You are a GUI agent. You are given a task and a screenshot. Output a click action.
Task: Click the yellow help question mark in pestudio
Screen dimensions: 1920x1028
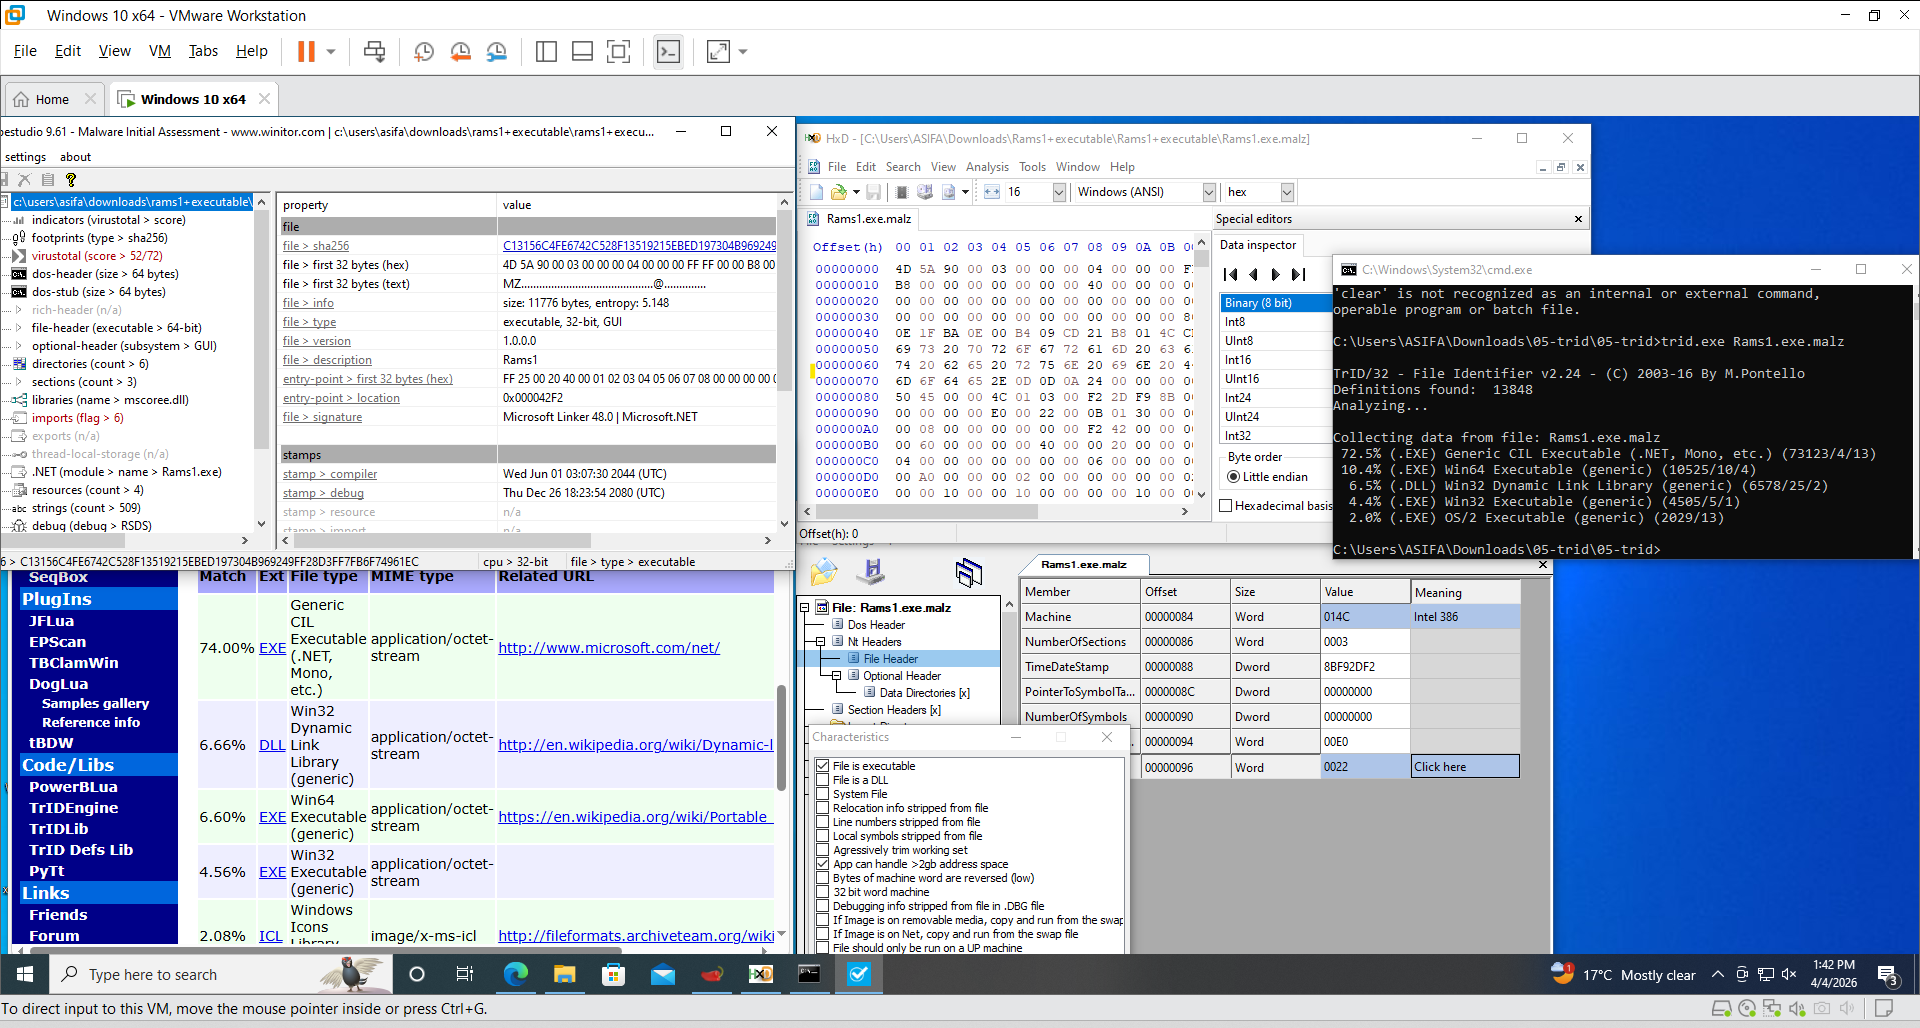click(71, 180)
